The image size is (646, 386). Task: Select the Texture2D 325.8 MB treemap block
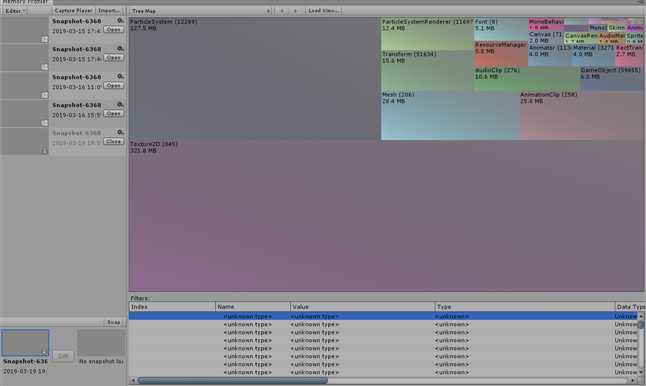386,216
